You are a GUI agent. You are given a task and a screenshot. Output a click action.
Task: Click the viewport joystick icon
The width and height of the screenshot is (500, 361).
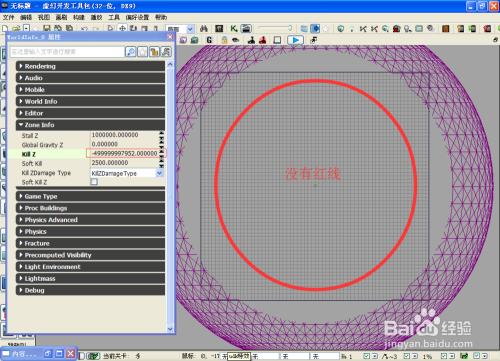coord(251,40)
